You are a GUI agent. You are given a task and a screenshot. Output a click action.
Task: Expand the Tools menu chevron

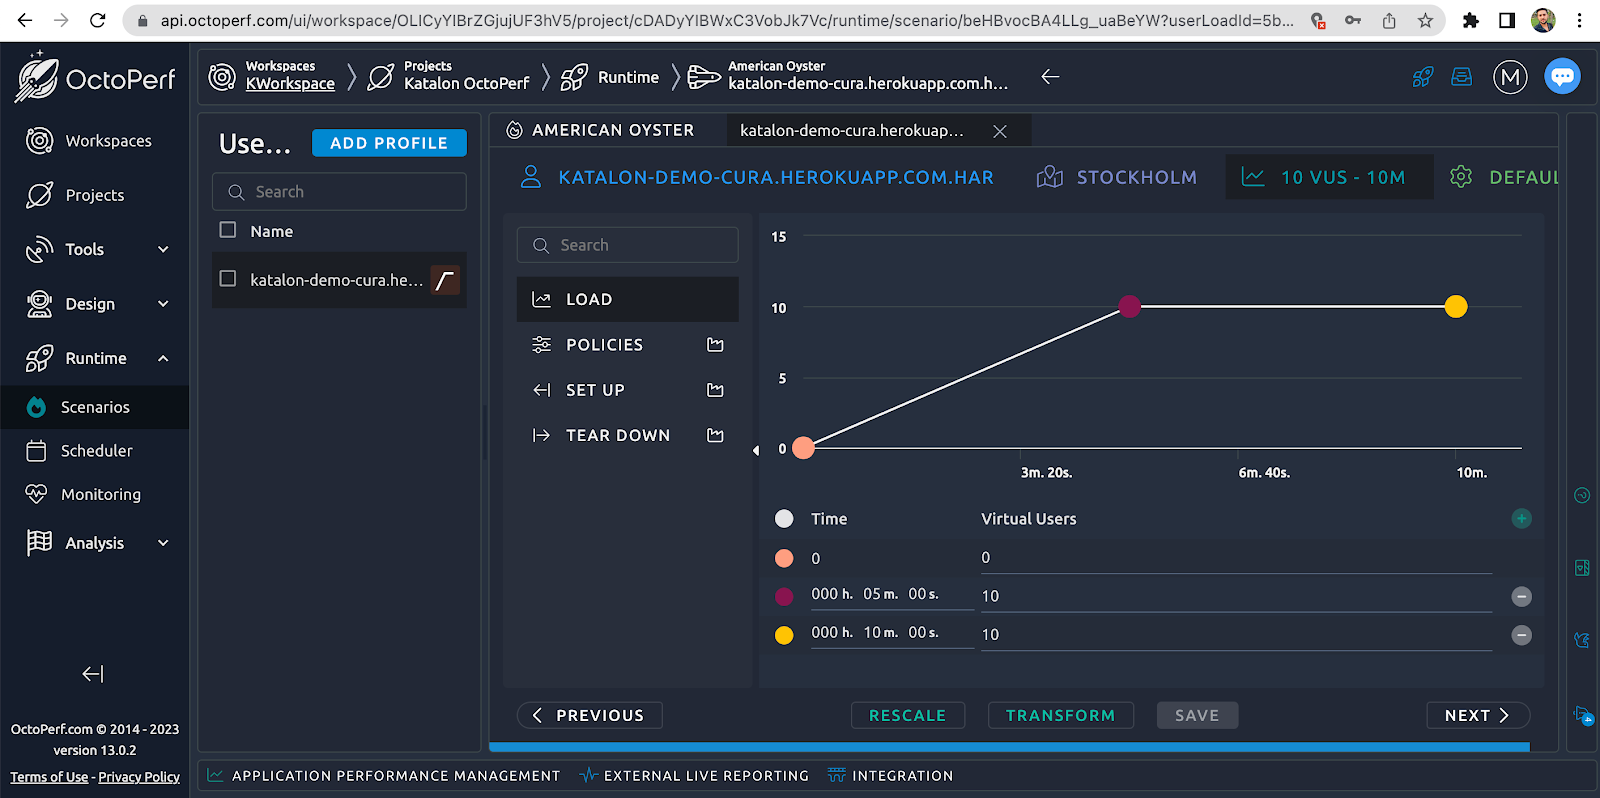(163, 249)
